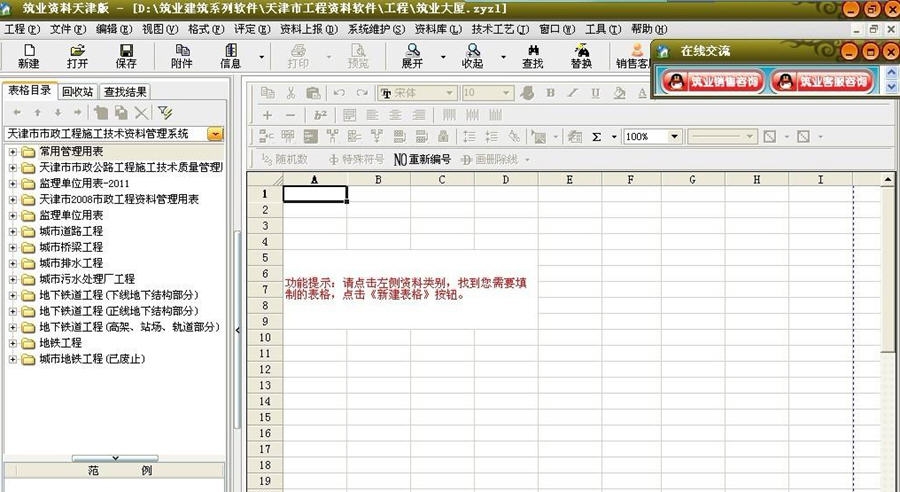Expand the 城市道路工程 folder
900x492 pixels.
tap(13, 231)
